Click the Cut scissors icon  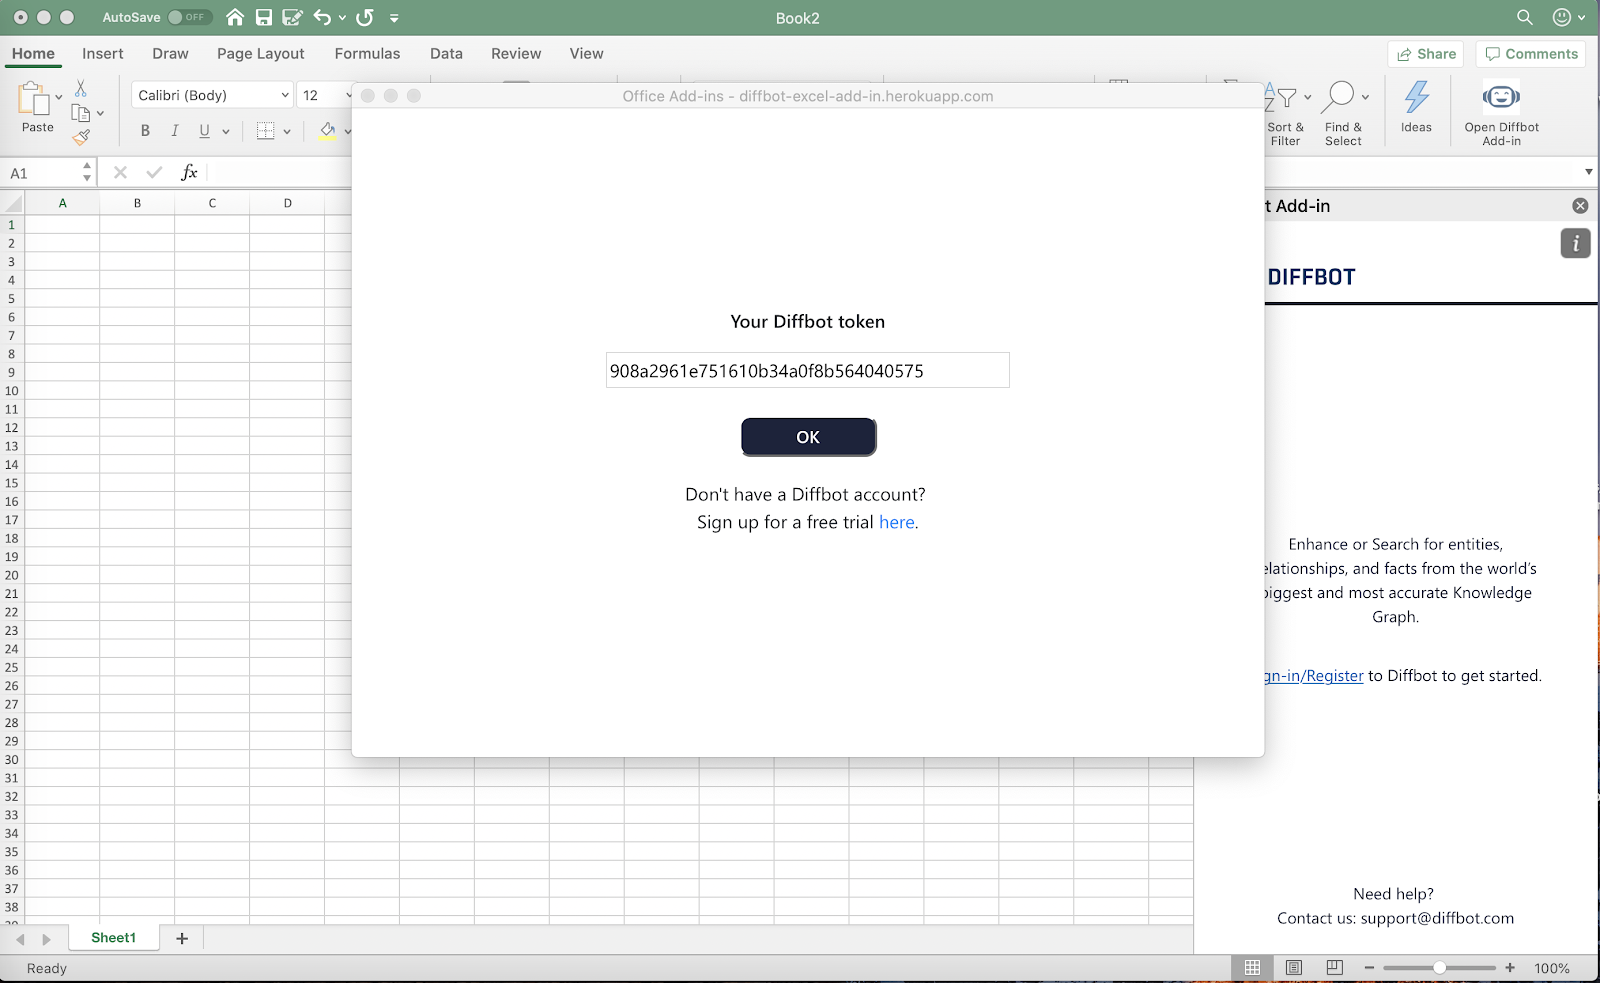81,89
